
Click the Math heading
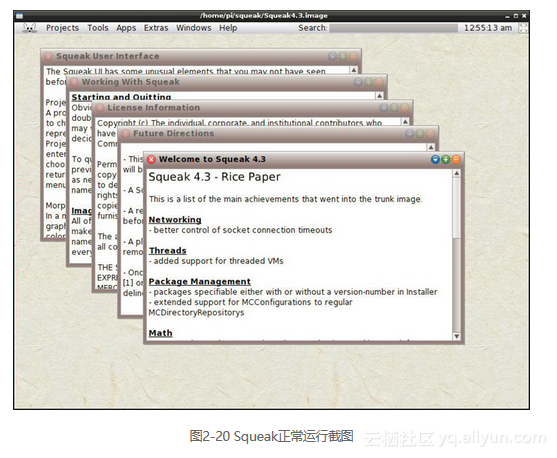coord(161,333)
